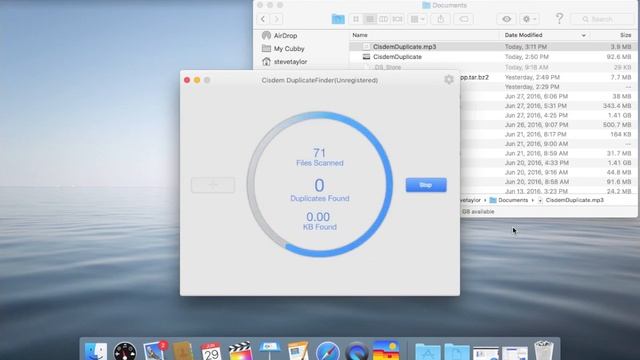Image resolution: width=640 pixels, height=360 pixels.
Task: Launch Safari from the Dock
Action: pos(327,351)
